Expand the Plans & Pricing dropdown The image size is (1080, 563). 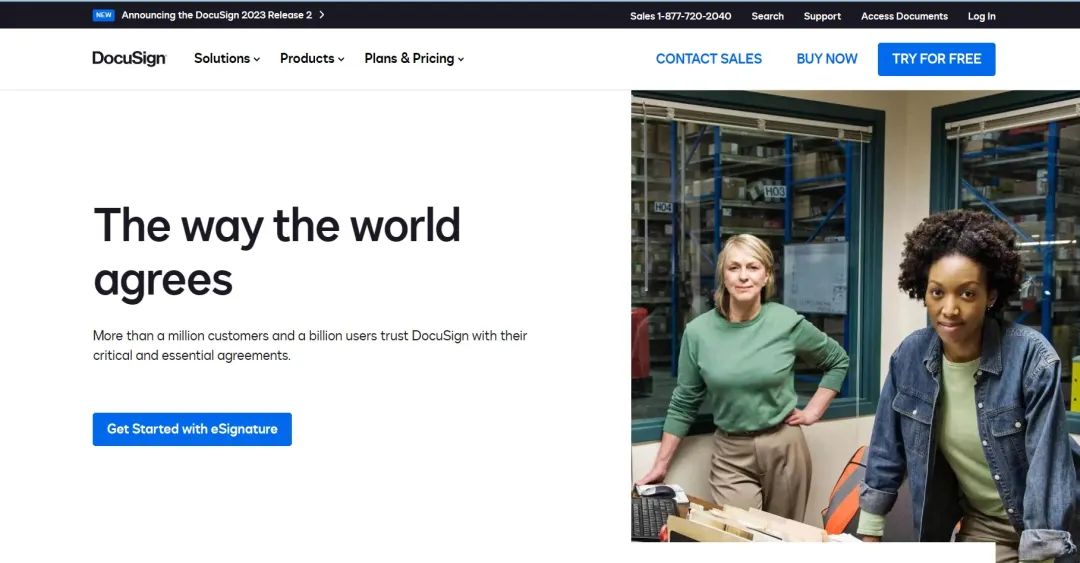pos(414,59)
